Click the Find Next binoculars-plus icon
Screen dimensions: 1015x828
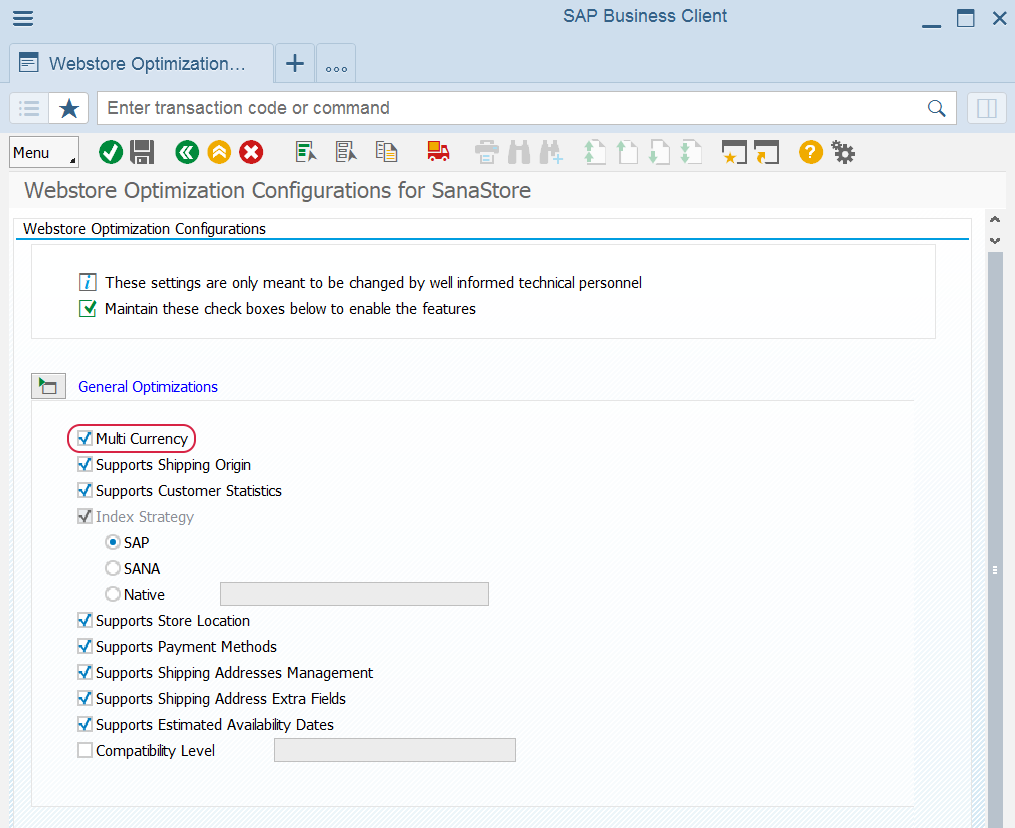point(551,153)
